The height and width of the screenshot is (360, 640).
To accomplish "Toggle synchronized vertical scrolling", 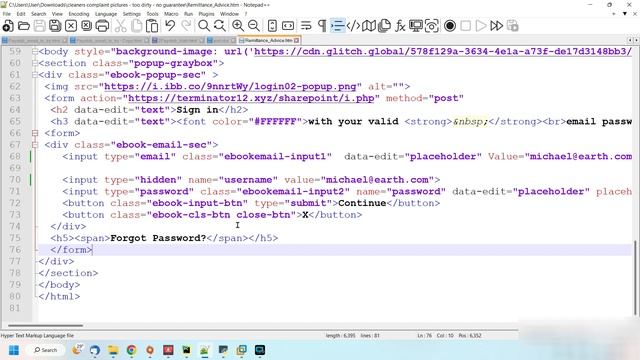I will pyautogui.click(x=272, y=26).
